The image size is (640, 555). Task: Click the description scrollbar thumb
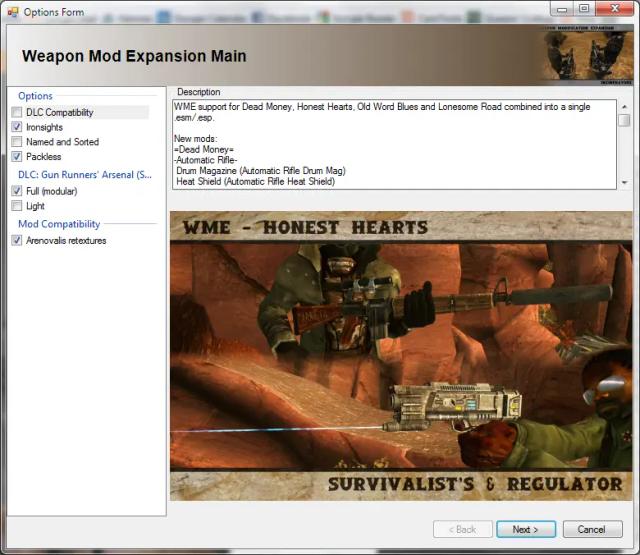pyautogui.click(x=624, y=120)
